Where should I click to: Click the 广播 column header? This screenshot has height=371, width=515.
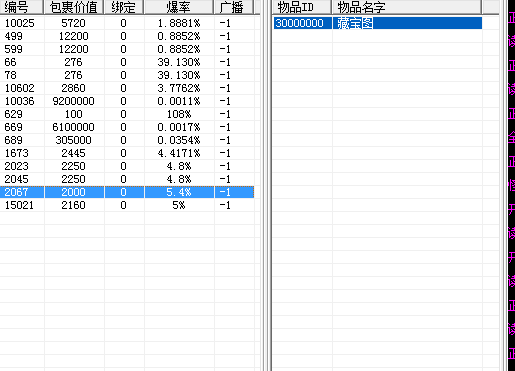pyautogui.click(x=234, y=7)
